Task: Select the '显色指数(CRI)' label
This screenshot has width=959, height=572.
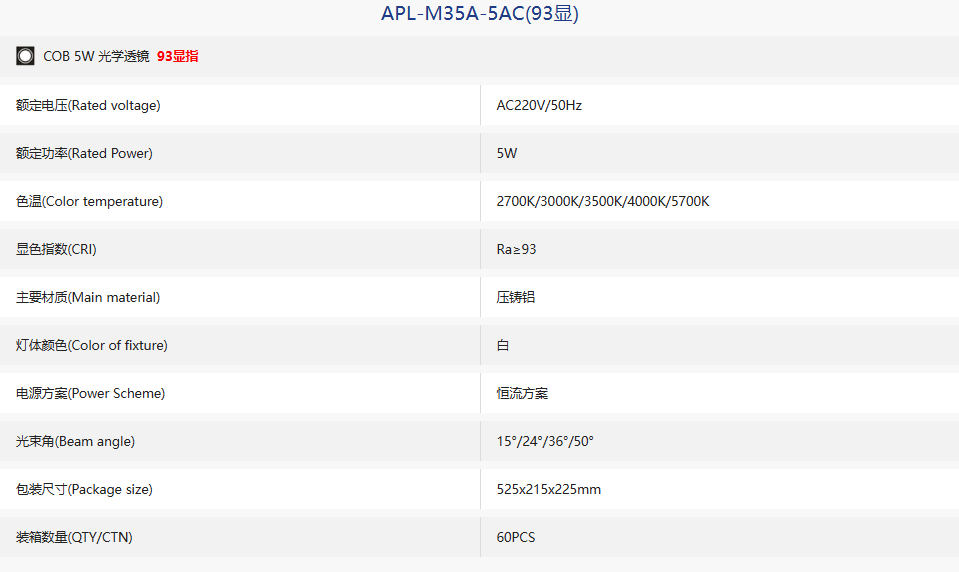Action: pyautogui.click(x=56, y=249)
